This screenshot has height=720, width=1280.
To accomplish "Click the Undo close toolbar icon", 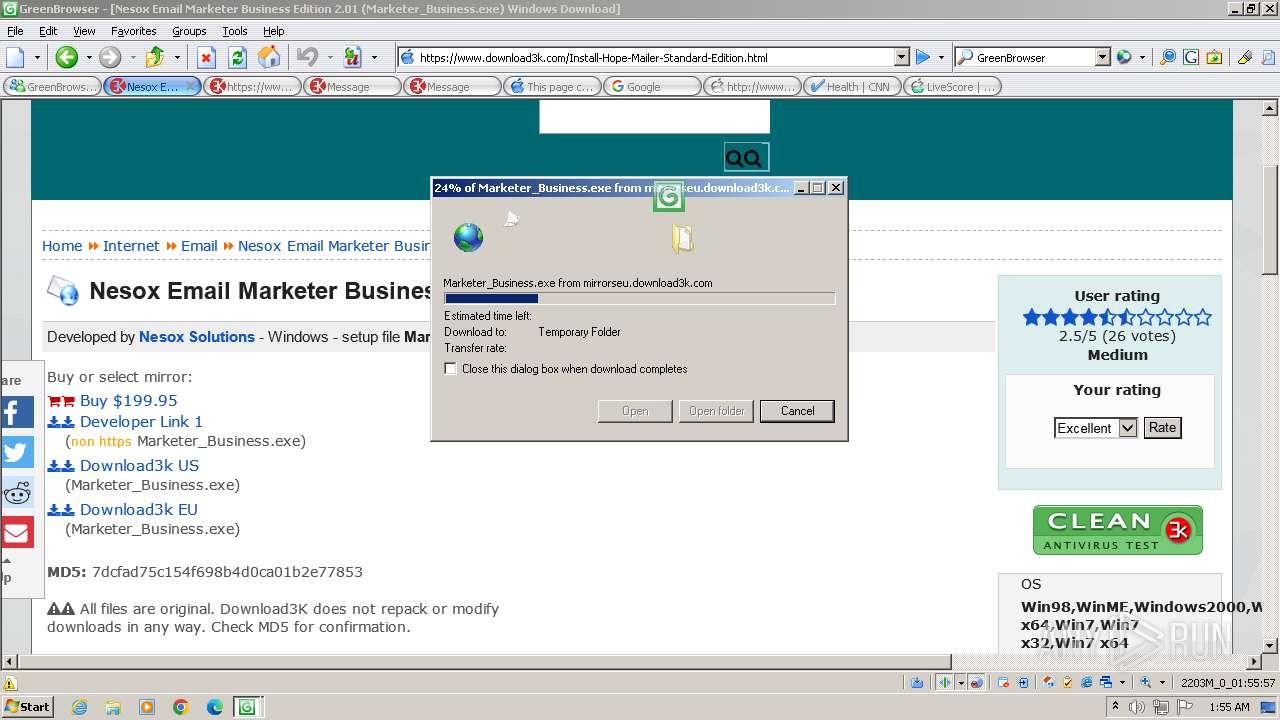I will point(307,57).
